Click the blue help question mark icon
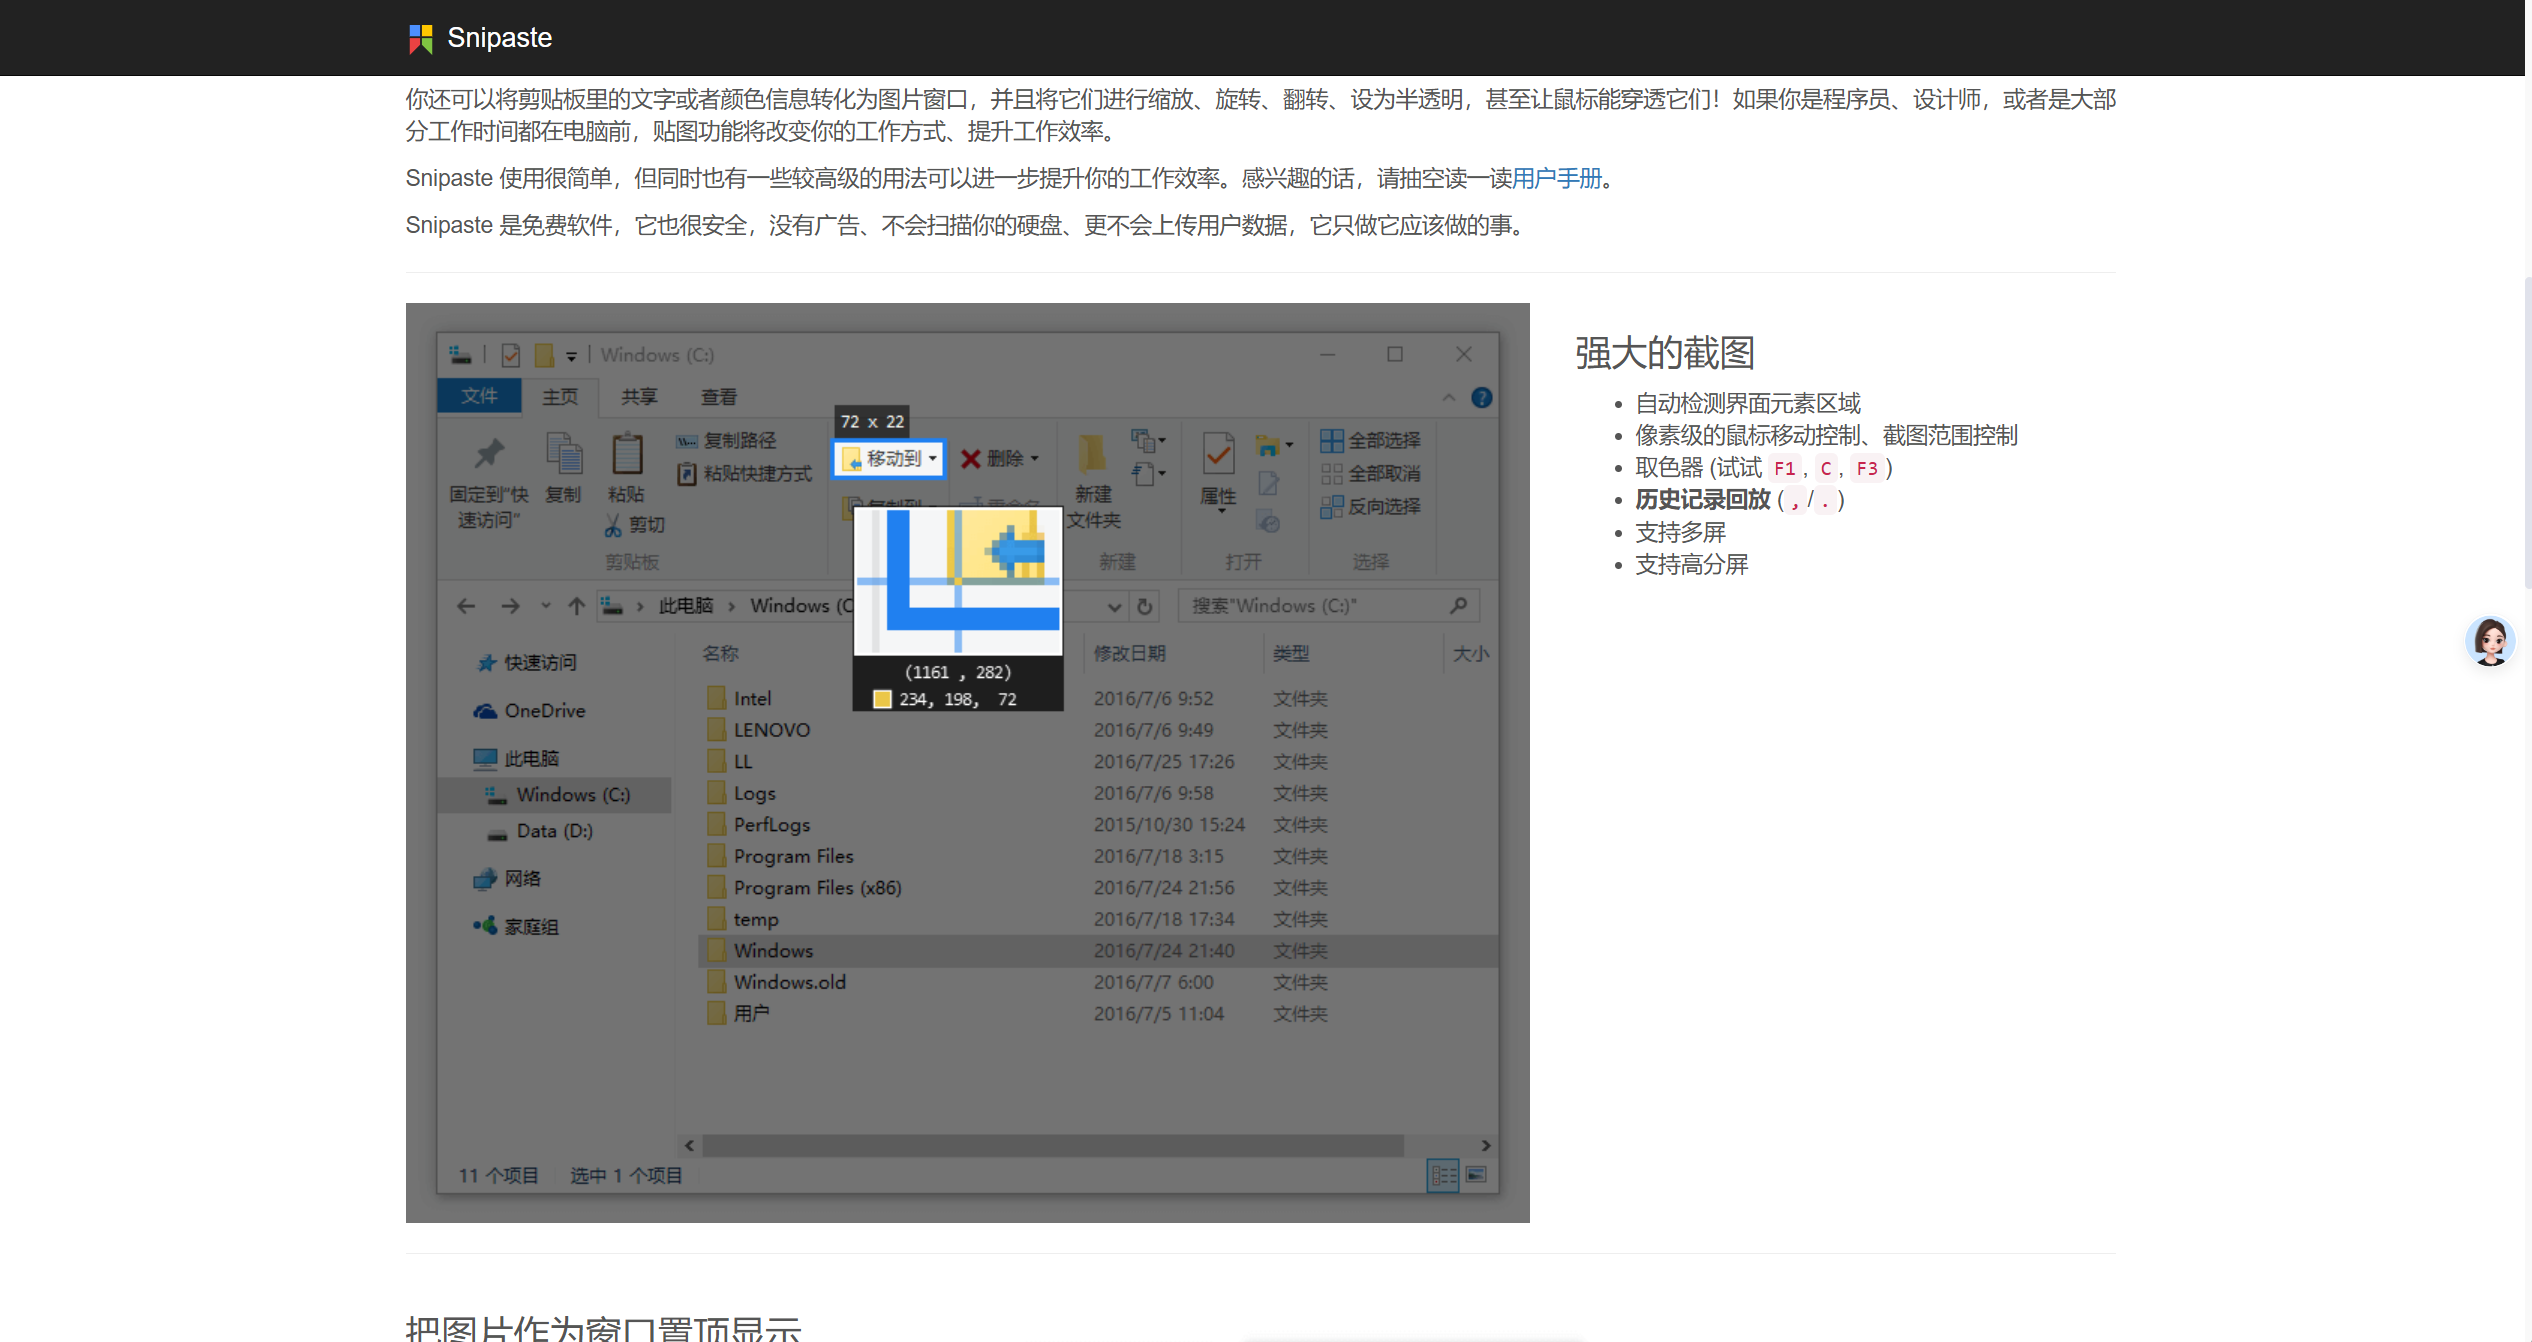The image size is (2532, 1342). click(x=1481, y=398)
